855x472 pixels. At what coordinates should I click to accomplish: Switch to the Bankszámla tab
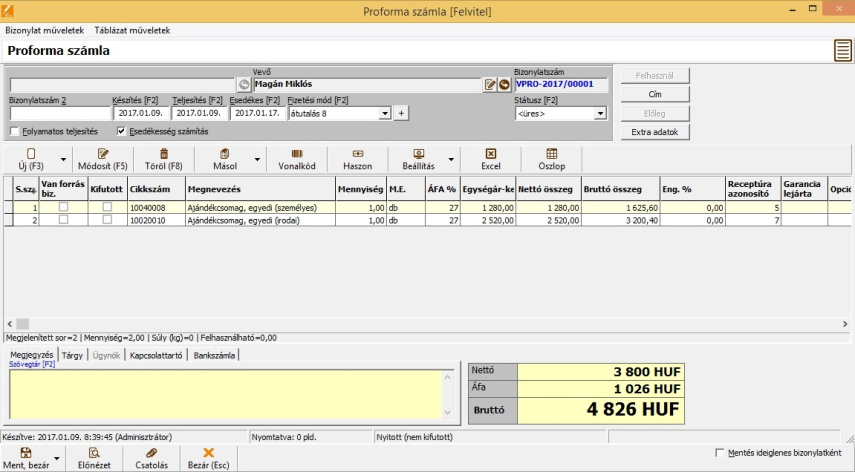coord(215,354)
